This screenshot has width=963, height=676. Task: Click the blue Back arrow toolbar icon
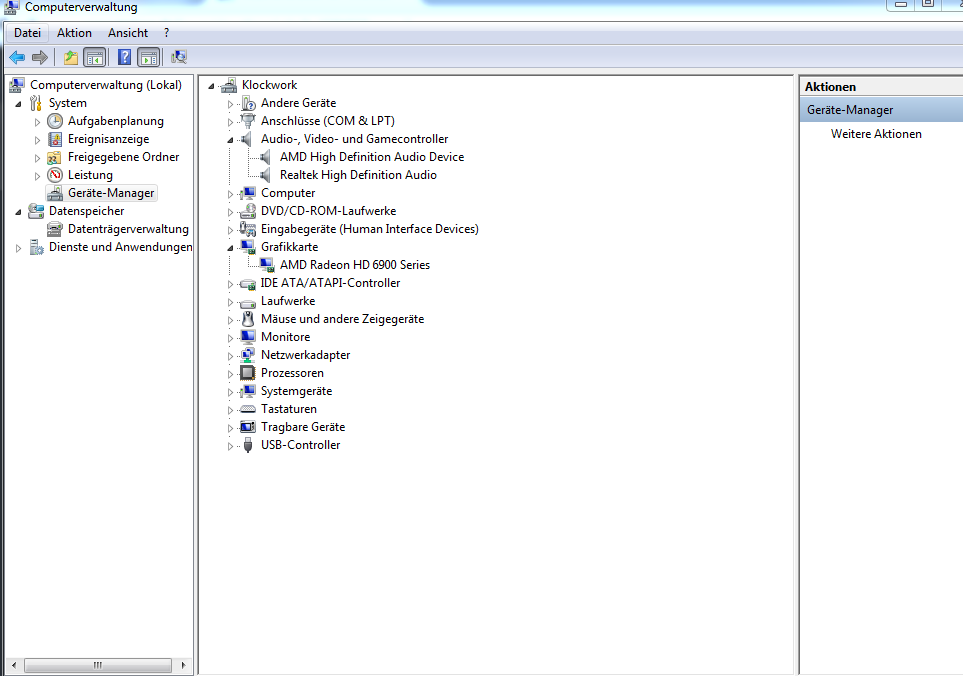click(x=17, y=58)
